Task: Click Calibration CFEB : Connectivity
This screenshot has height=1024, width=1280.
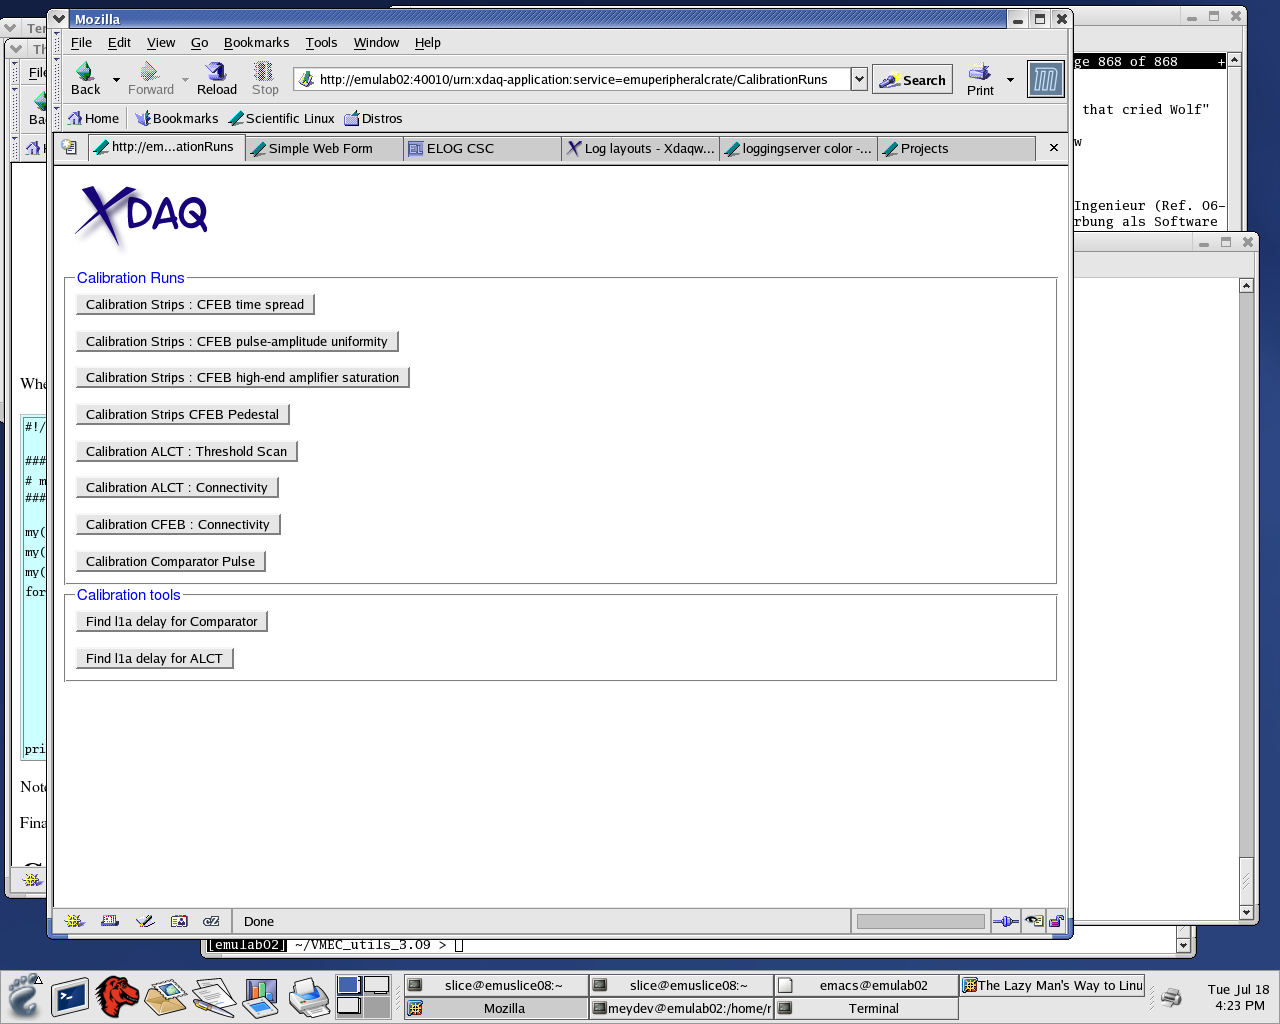Action: (178, 524)
